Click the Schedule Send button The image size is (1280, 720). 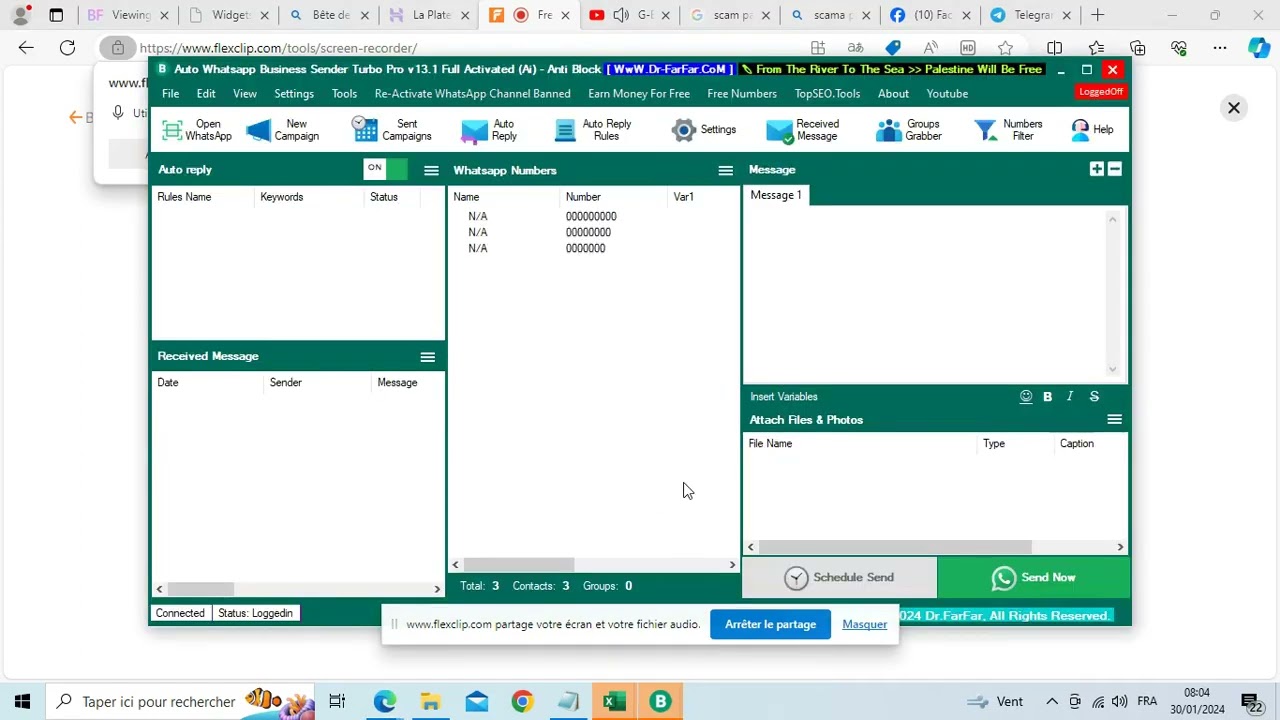(x=840, y=577)
